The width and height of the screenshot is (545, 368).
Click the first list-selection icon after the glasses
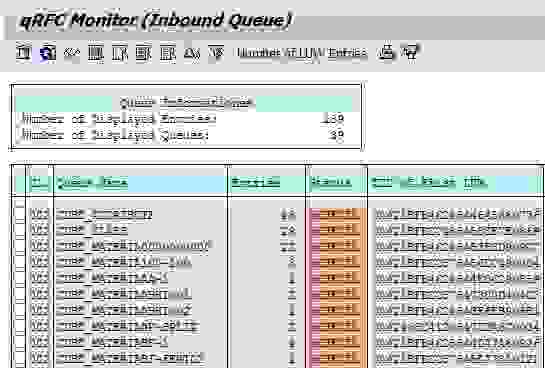click(96, 53)
